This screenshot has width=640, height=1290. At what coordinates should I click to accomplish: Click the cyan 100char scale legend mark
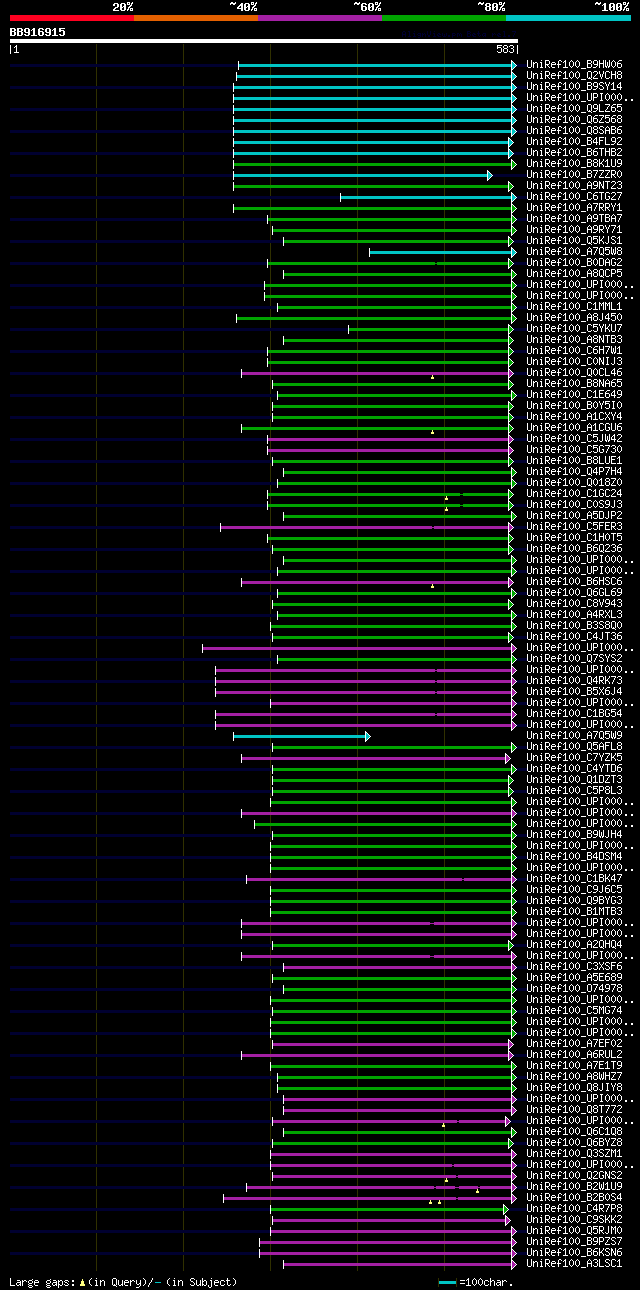click(447, 1282)
